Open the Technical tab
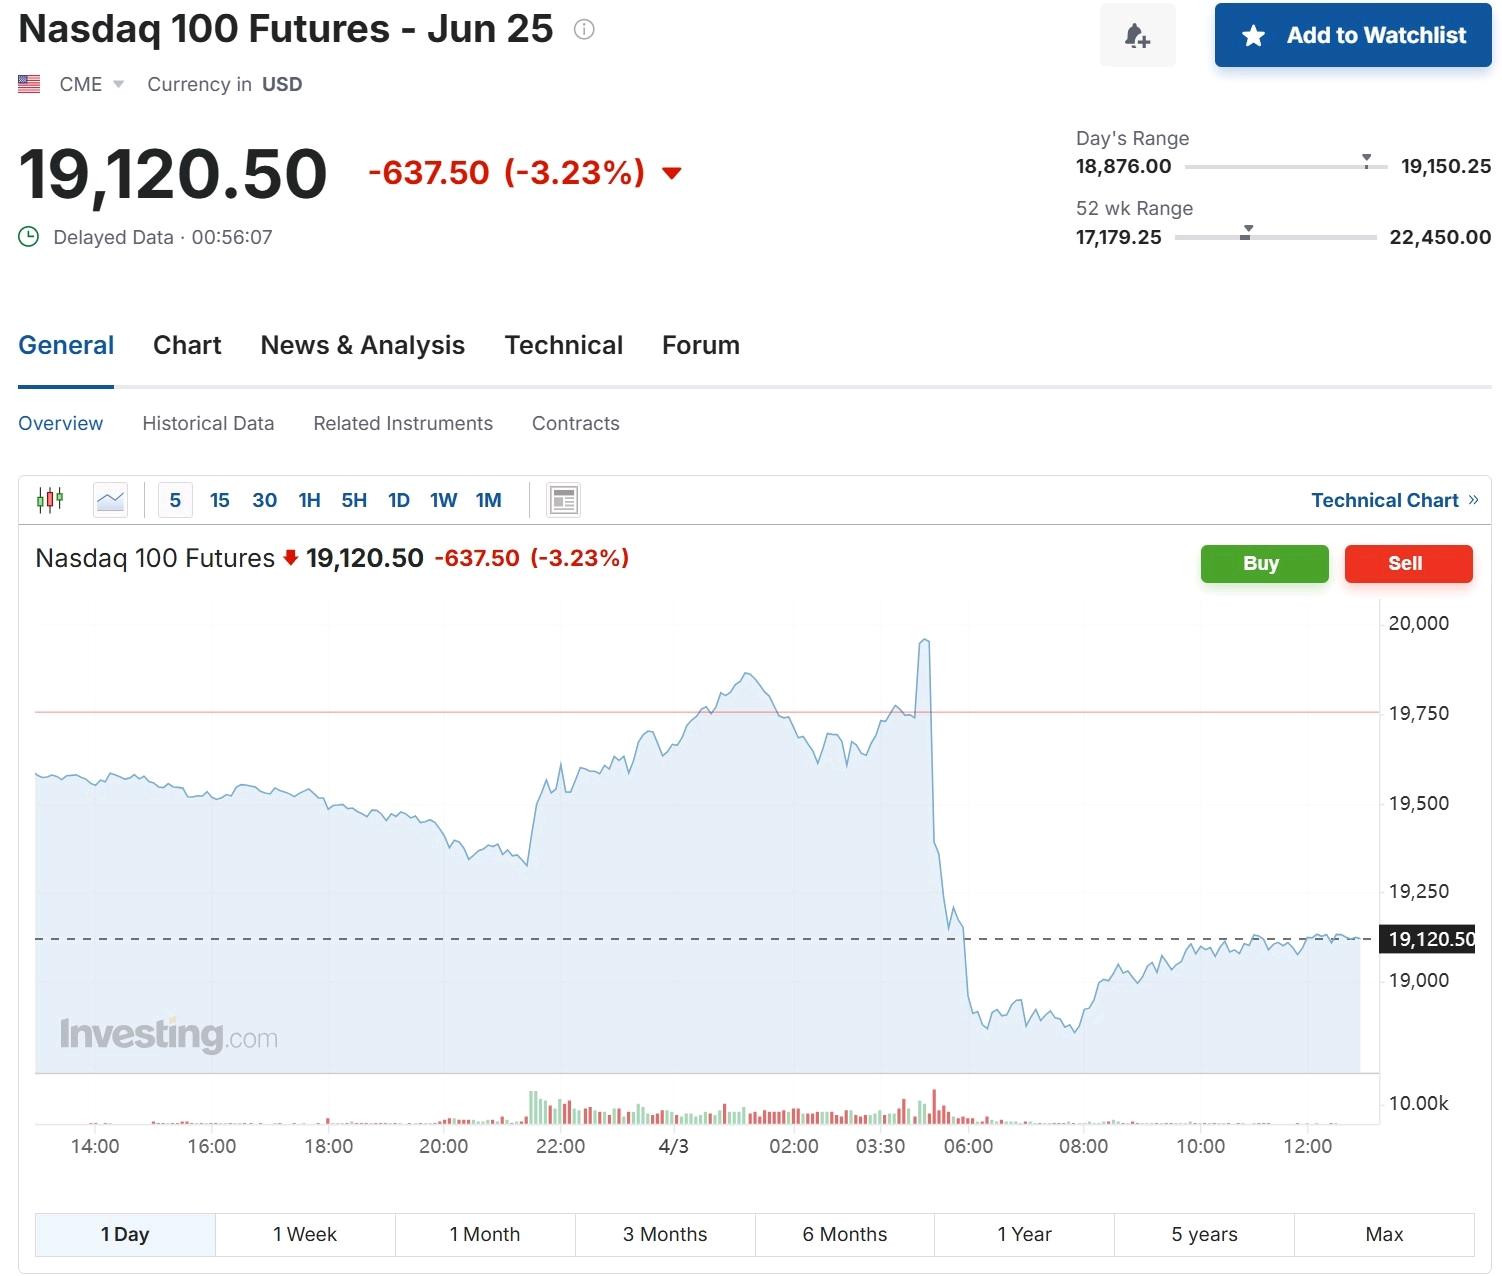1502x1276 pixels. 564,345
